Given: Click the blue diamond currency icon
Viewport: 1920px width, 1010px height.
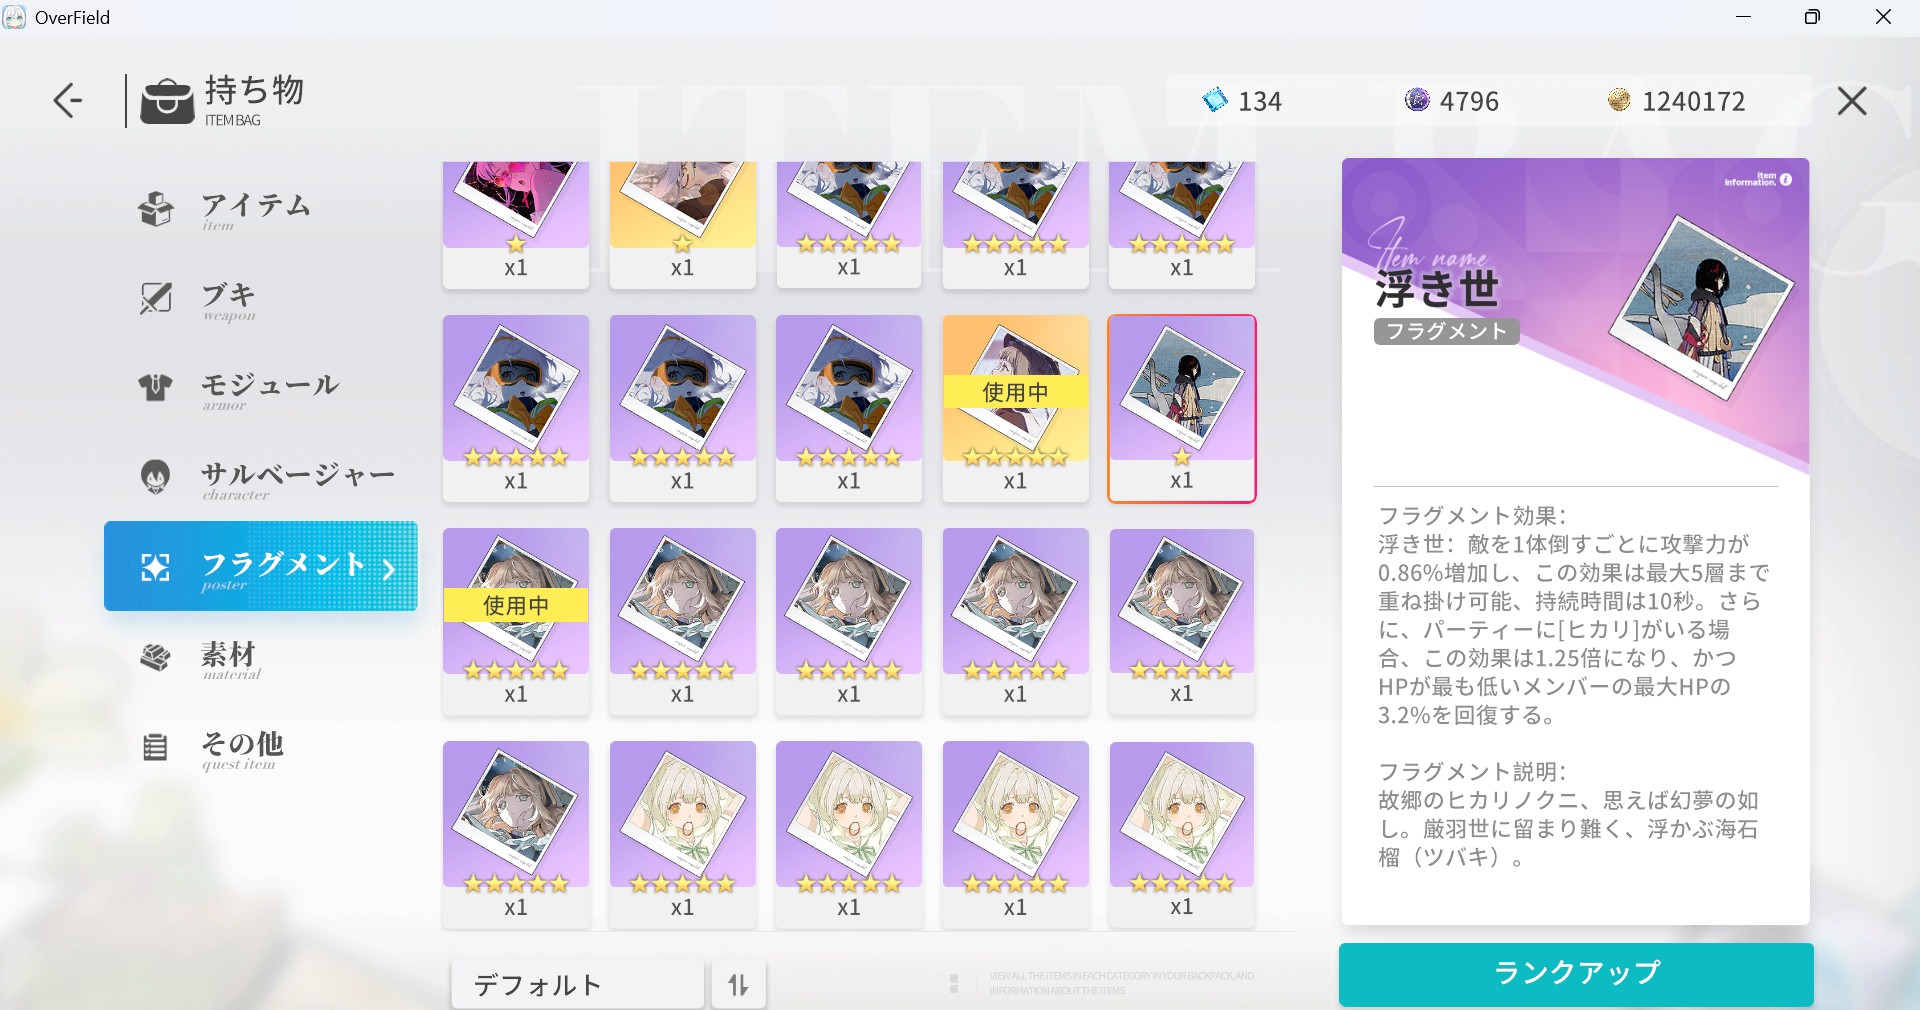Looking at the screenshot, I should click(1214, 100).
